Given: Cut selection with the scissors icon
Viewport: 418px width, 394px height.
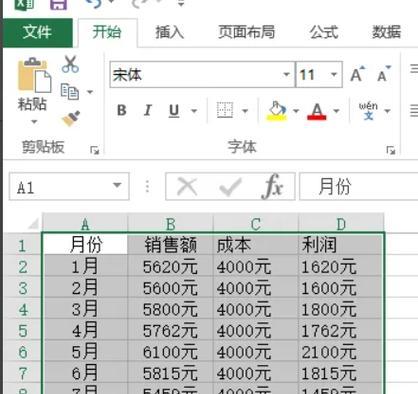Looking at the screenshot, I should pyautogui.click(x=70, y=64).
